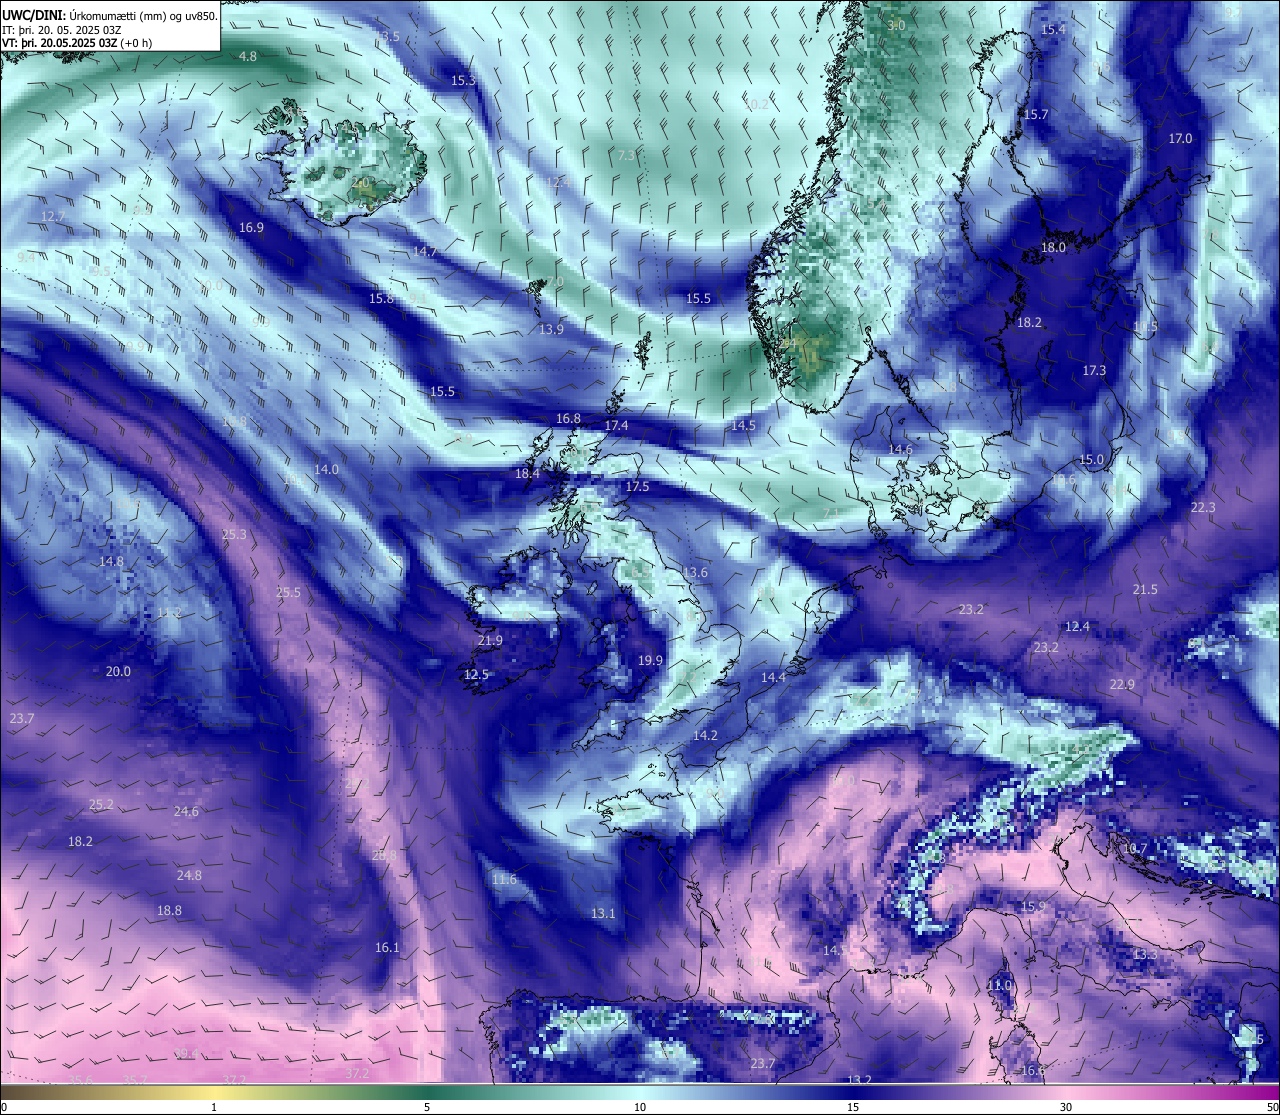Click the 14.7 value on the map
Screen dimensions: 1280x1115
[x=425, y=251]
